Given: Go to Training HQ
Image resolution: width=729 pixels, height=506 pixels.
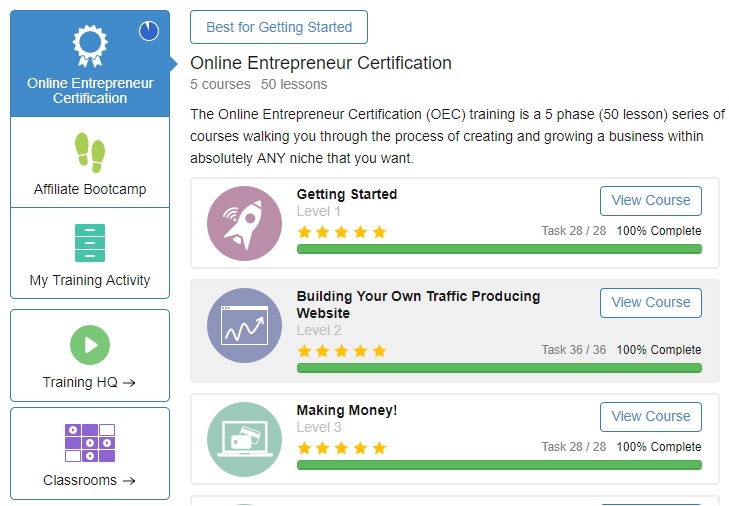Looking at the screenshot, I should (x=90, y=355).
